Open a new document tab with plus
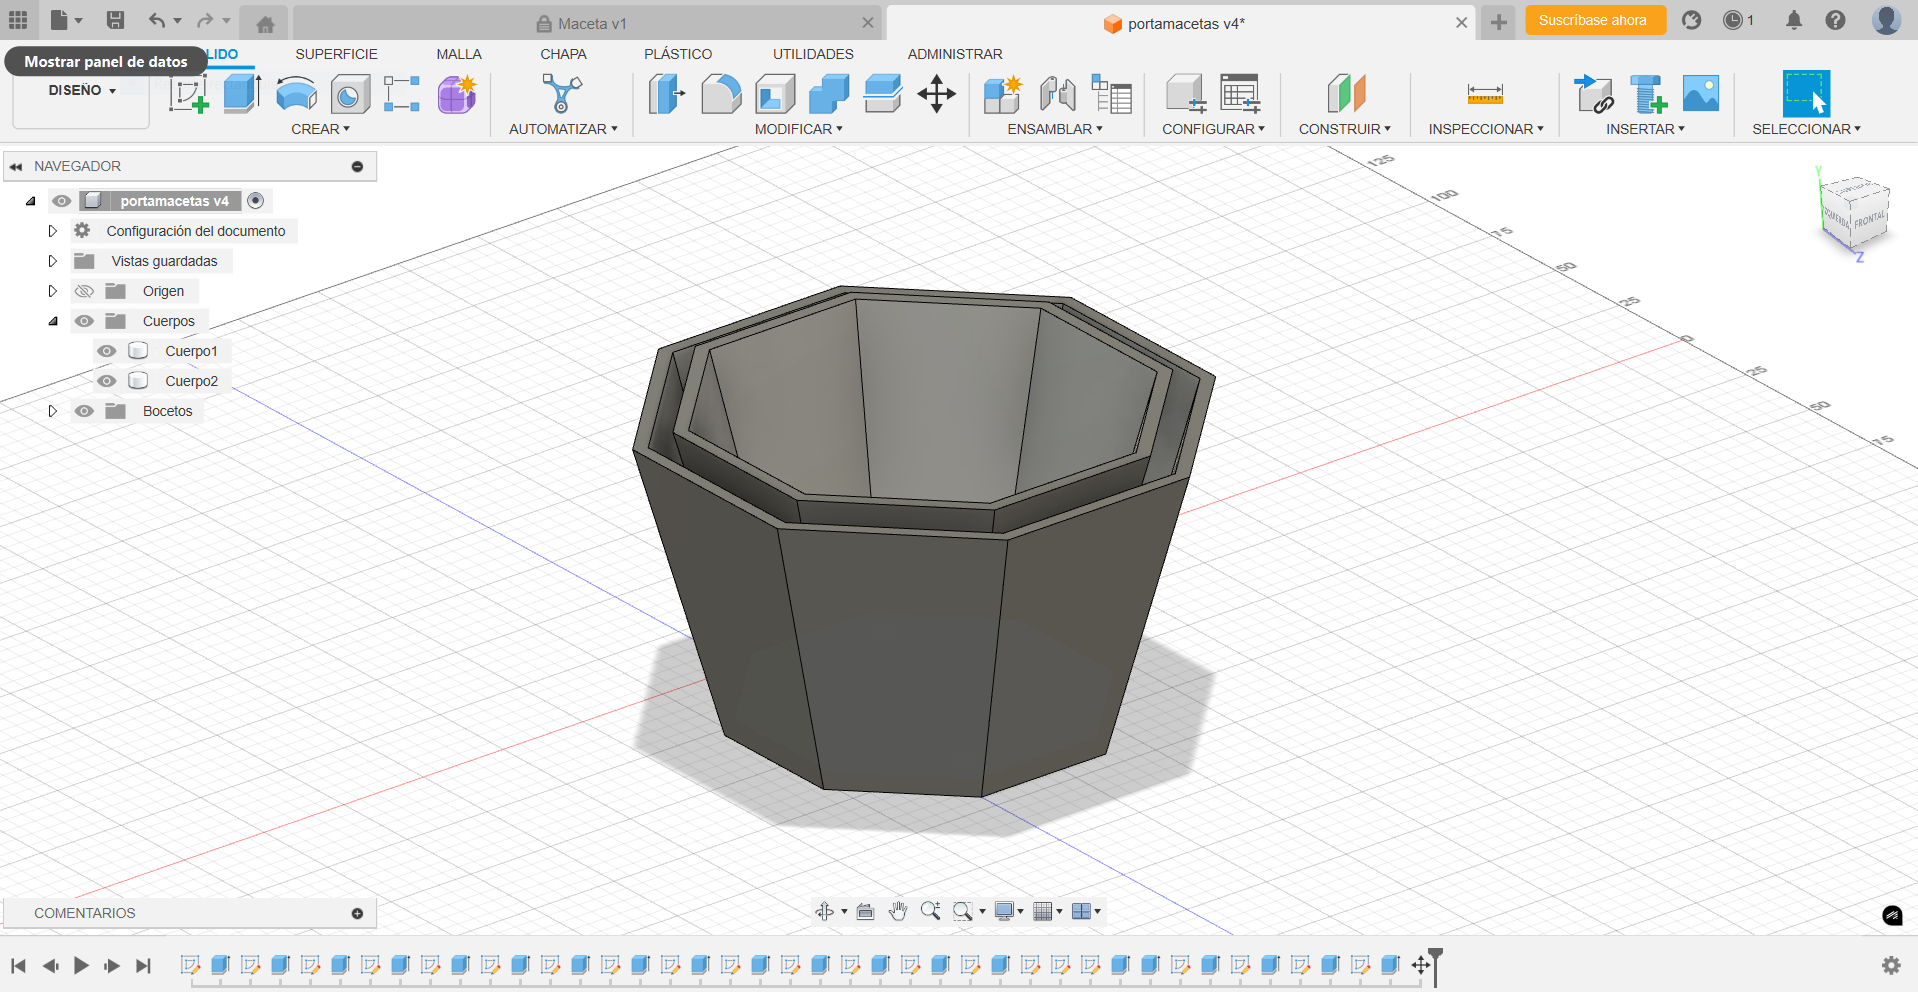 (1498, 22)
